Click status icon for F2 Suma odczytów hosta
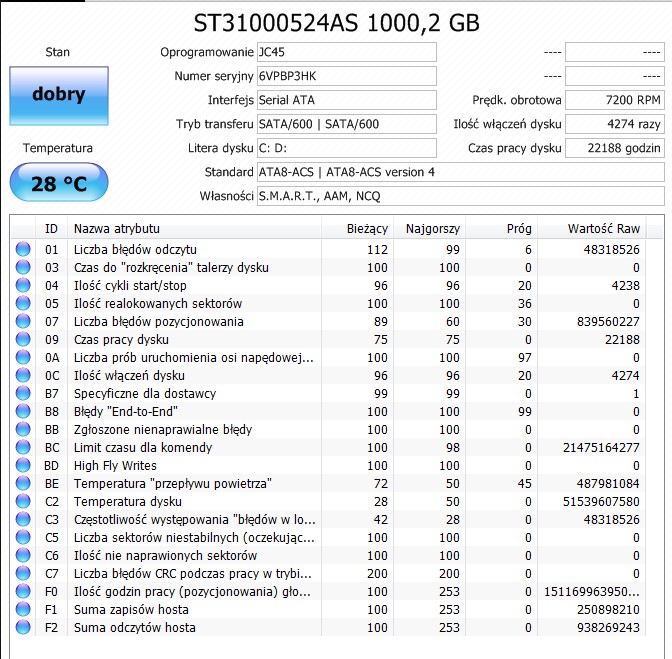The height and width of the screenshot is (659, 672). (x=23, y=627)
